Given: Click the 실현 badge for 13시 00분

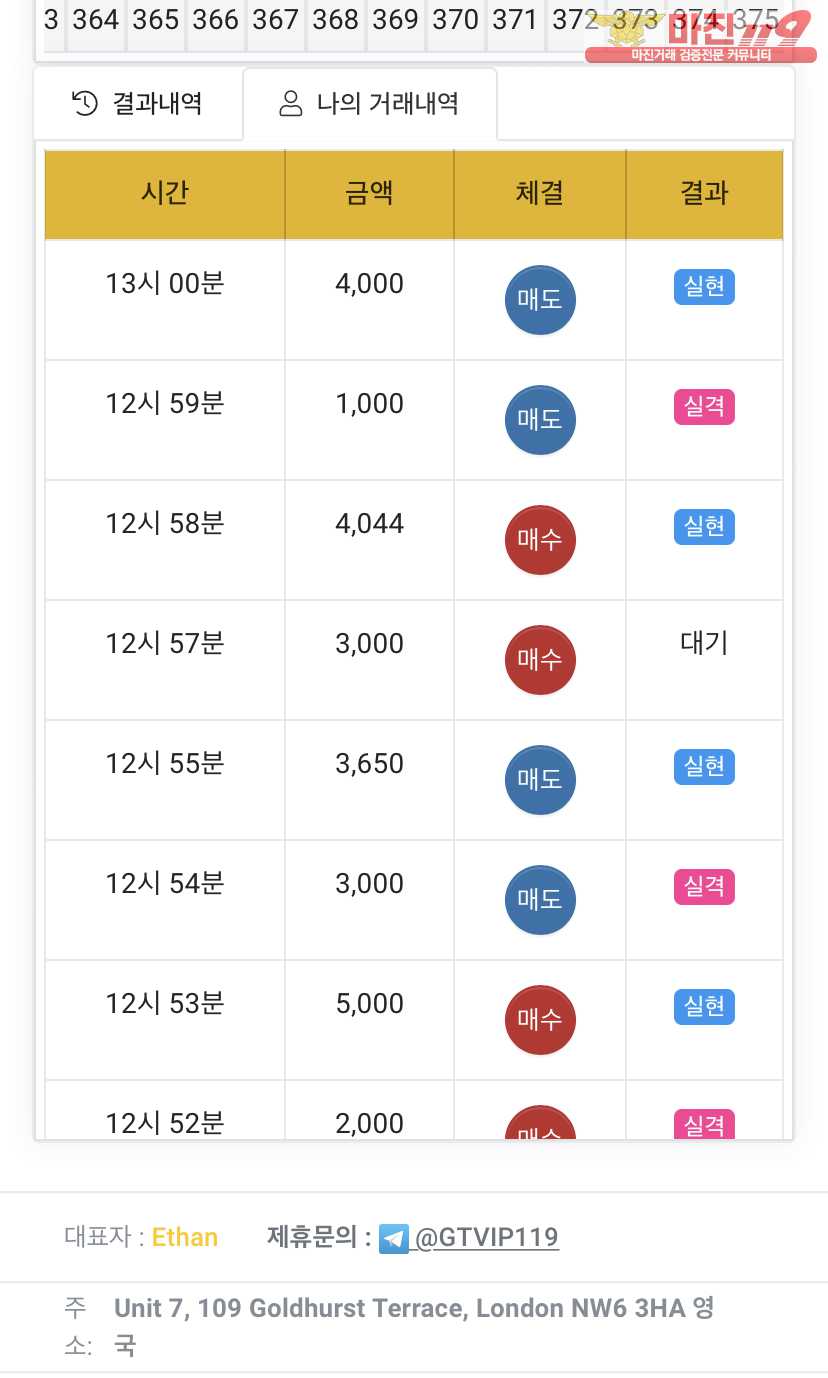Looking at the screenshot, I should coord(704,287).
